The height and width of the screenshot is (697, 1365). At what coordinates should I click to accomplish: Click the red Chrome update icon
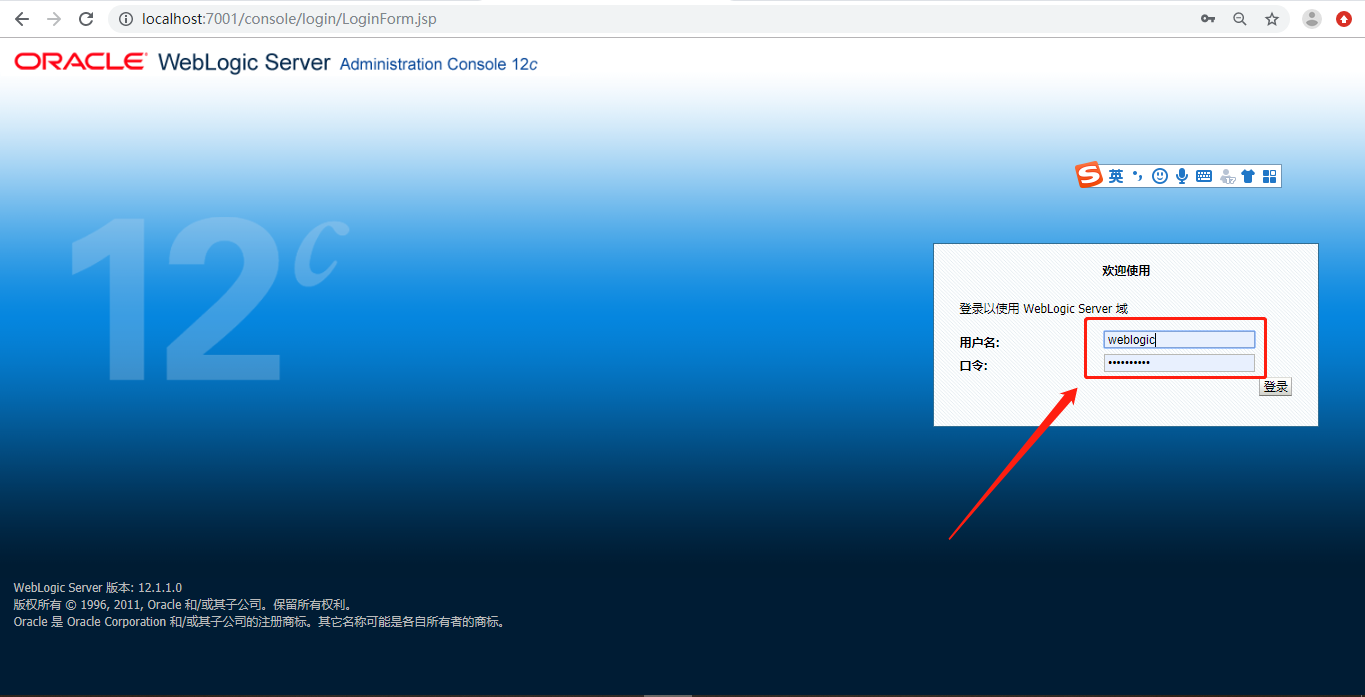[1344, 19]
